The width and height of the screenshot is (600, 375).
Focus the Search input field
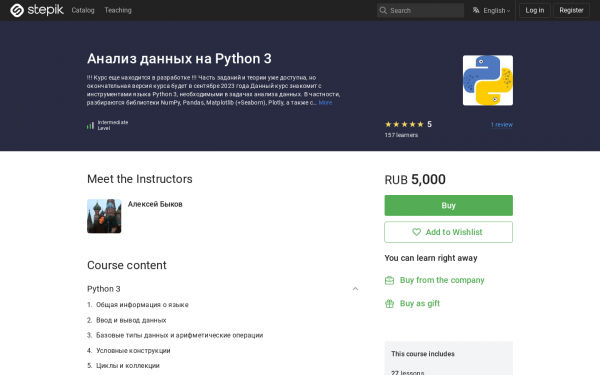[420, 10]
